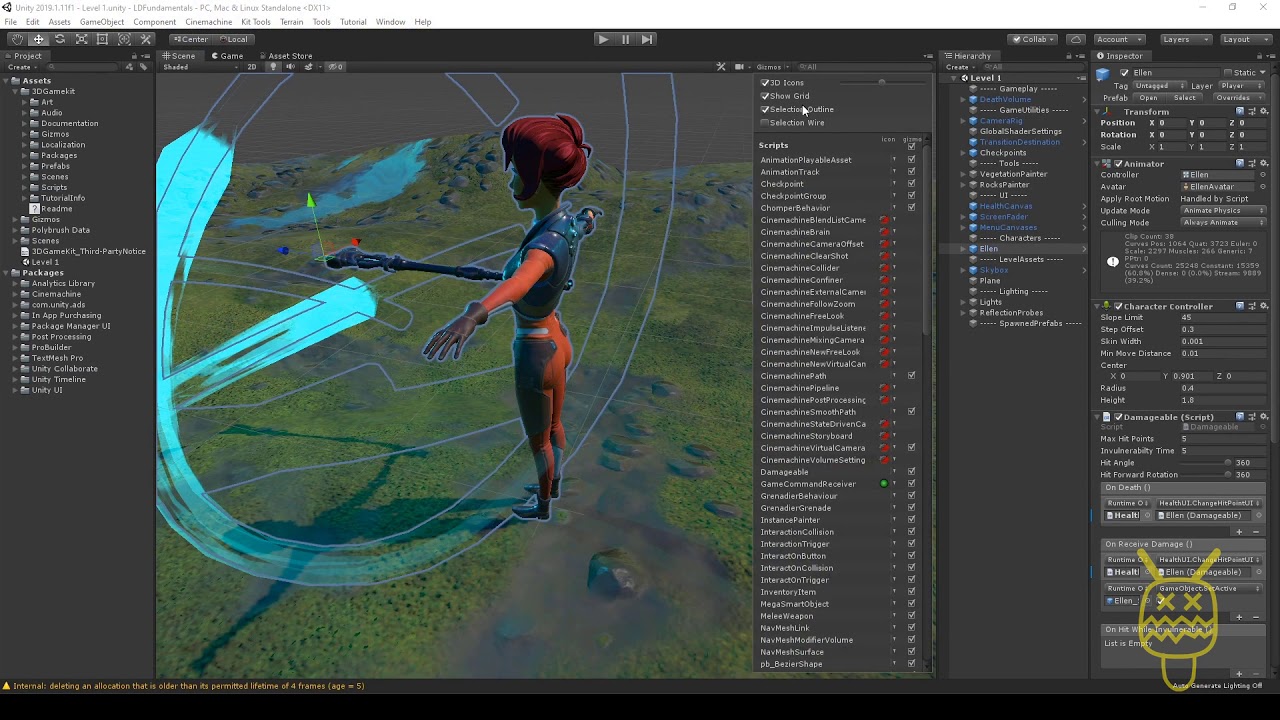Click the Ellen GameObject cube icon
The height and width of the screenshot is (720, 1280).
[1103, 75]
